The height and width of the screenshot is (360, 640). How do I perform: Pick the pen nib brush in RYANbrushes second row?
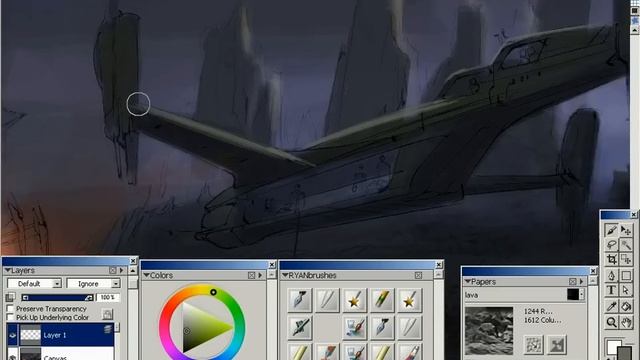[382, 327]
